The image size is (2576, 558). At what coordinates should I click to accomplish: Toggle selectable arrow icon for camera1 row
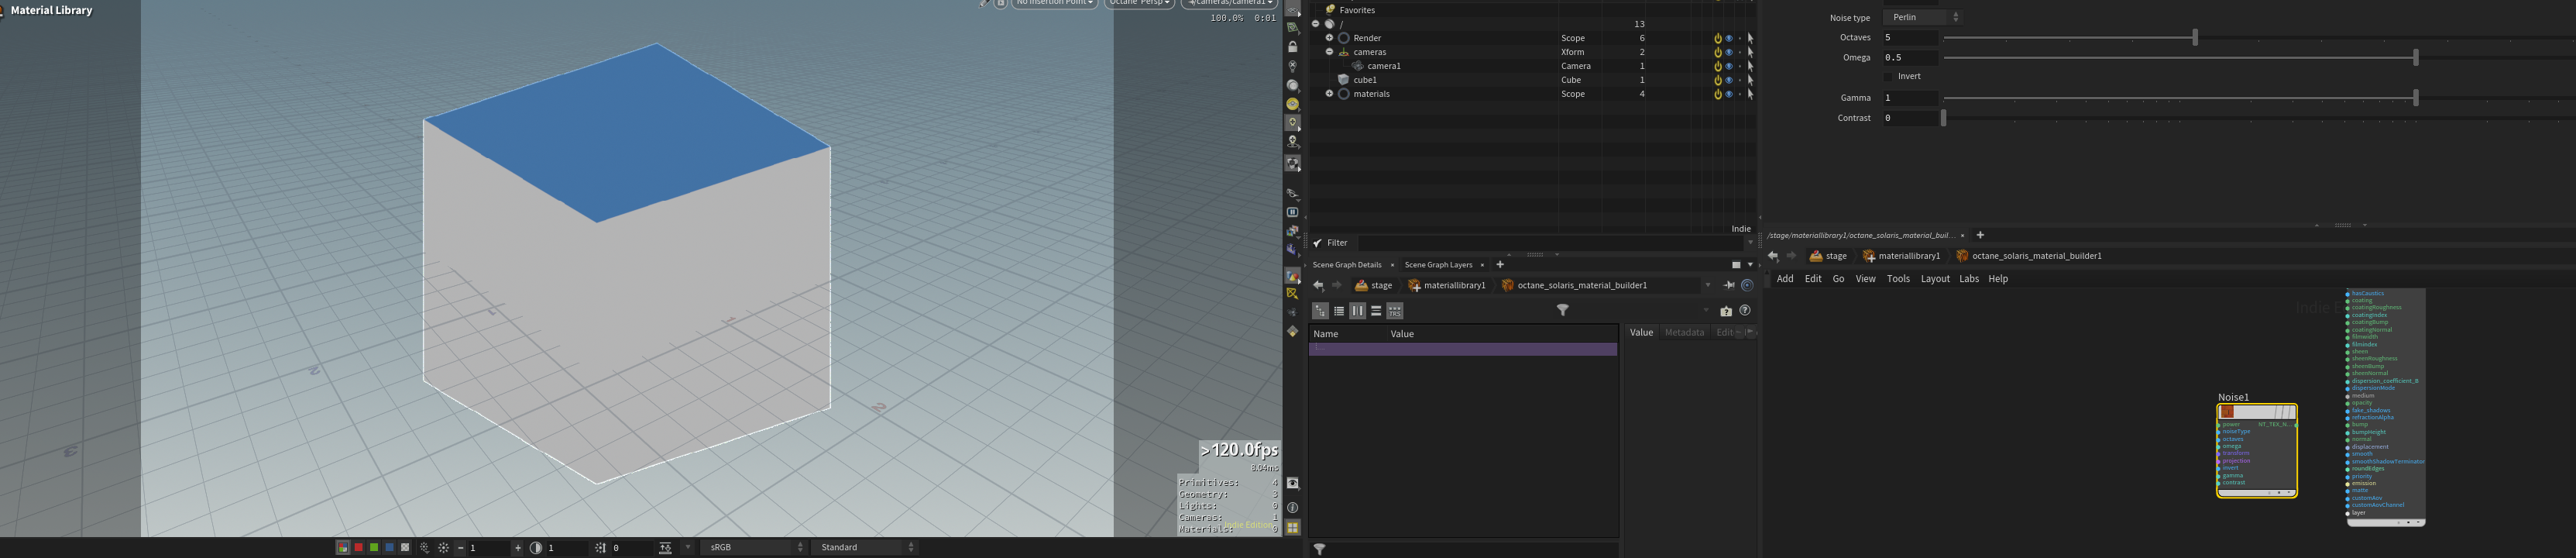[x=1750, y=66]
